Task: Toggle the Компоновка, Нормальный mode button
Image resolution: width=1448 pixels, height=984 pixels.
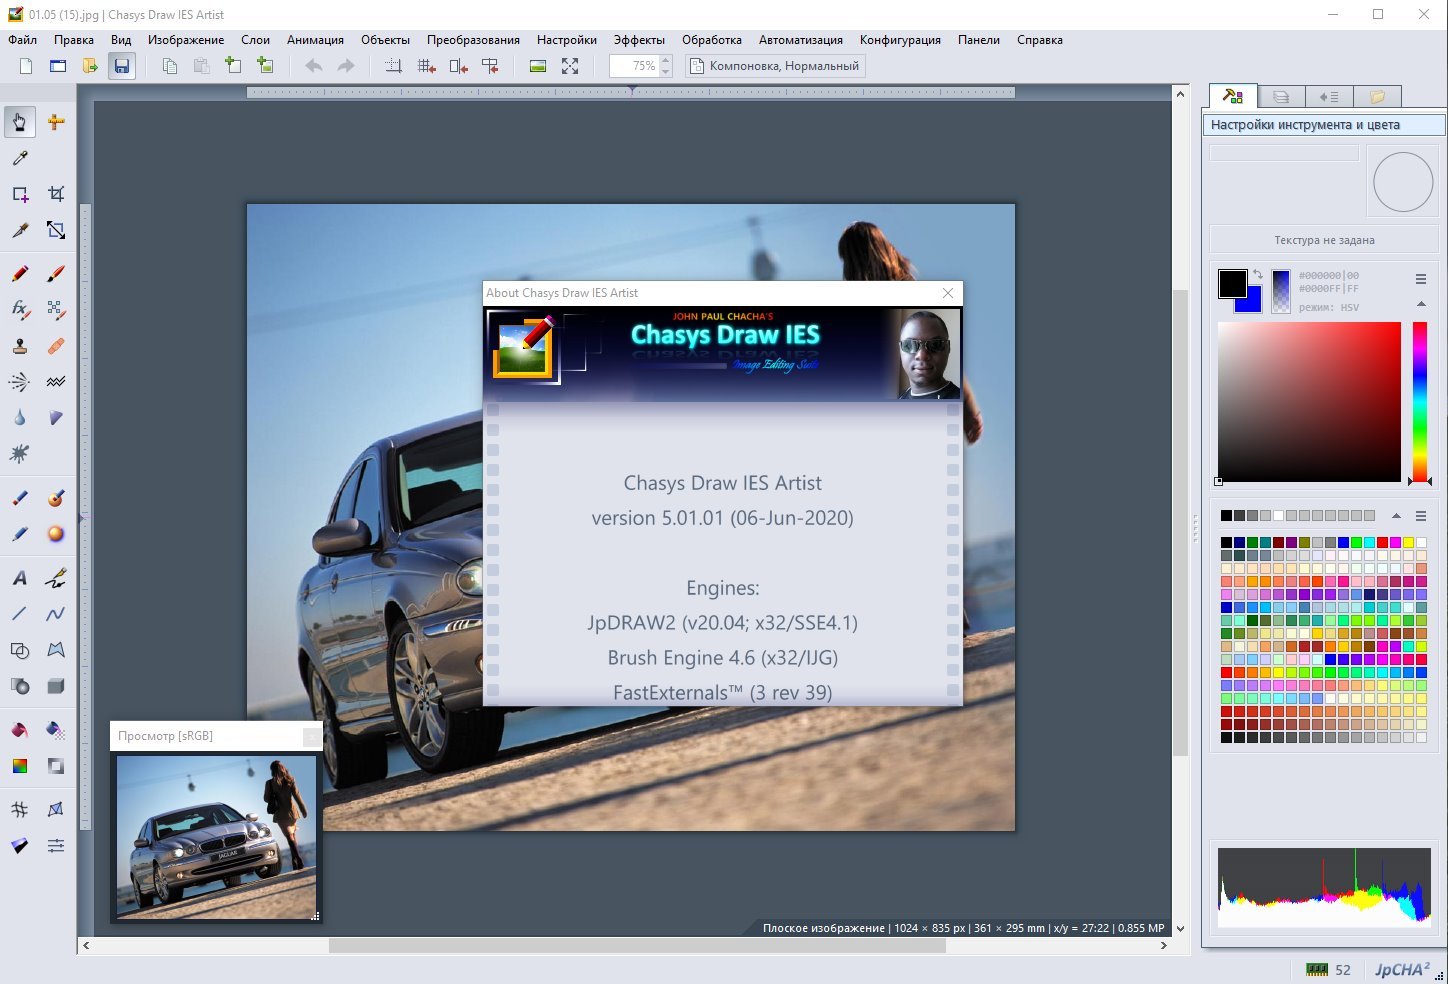Action: point(774,66)
